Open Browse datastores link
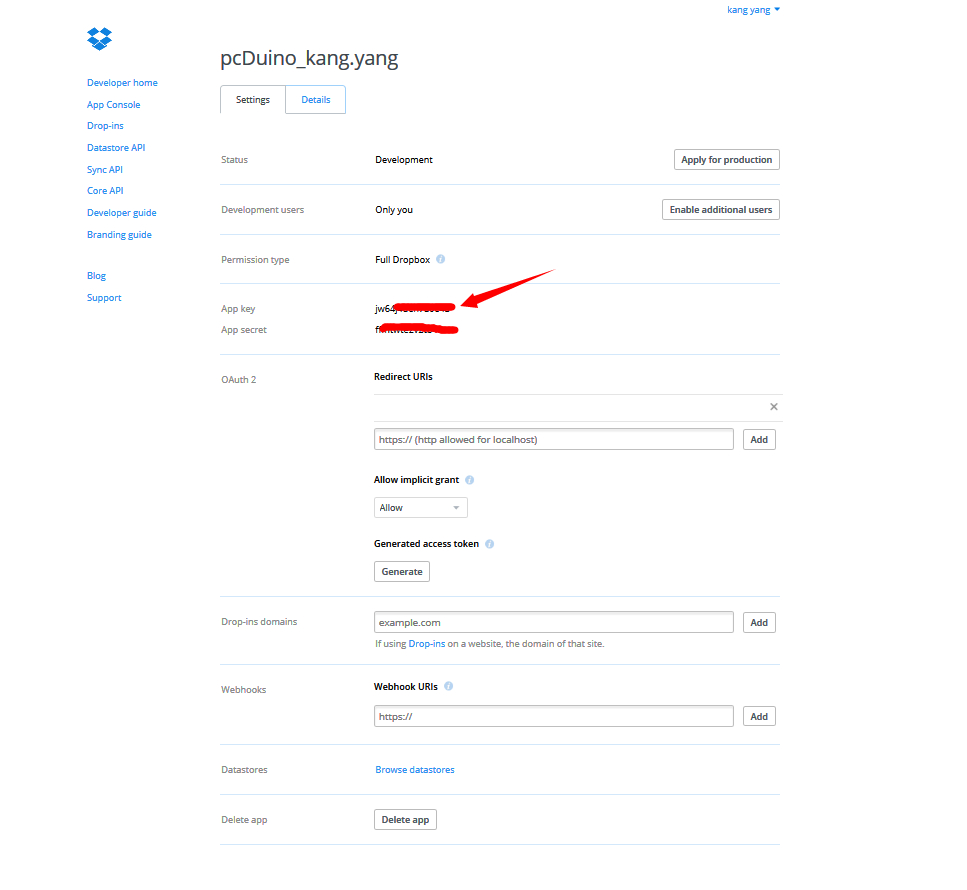 coord(415,770)
